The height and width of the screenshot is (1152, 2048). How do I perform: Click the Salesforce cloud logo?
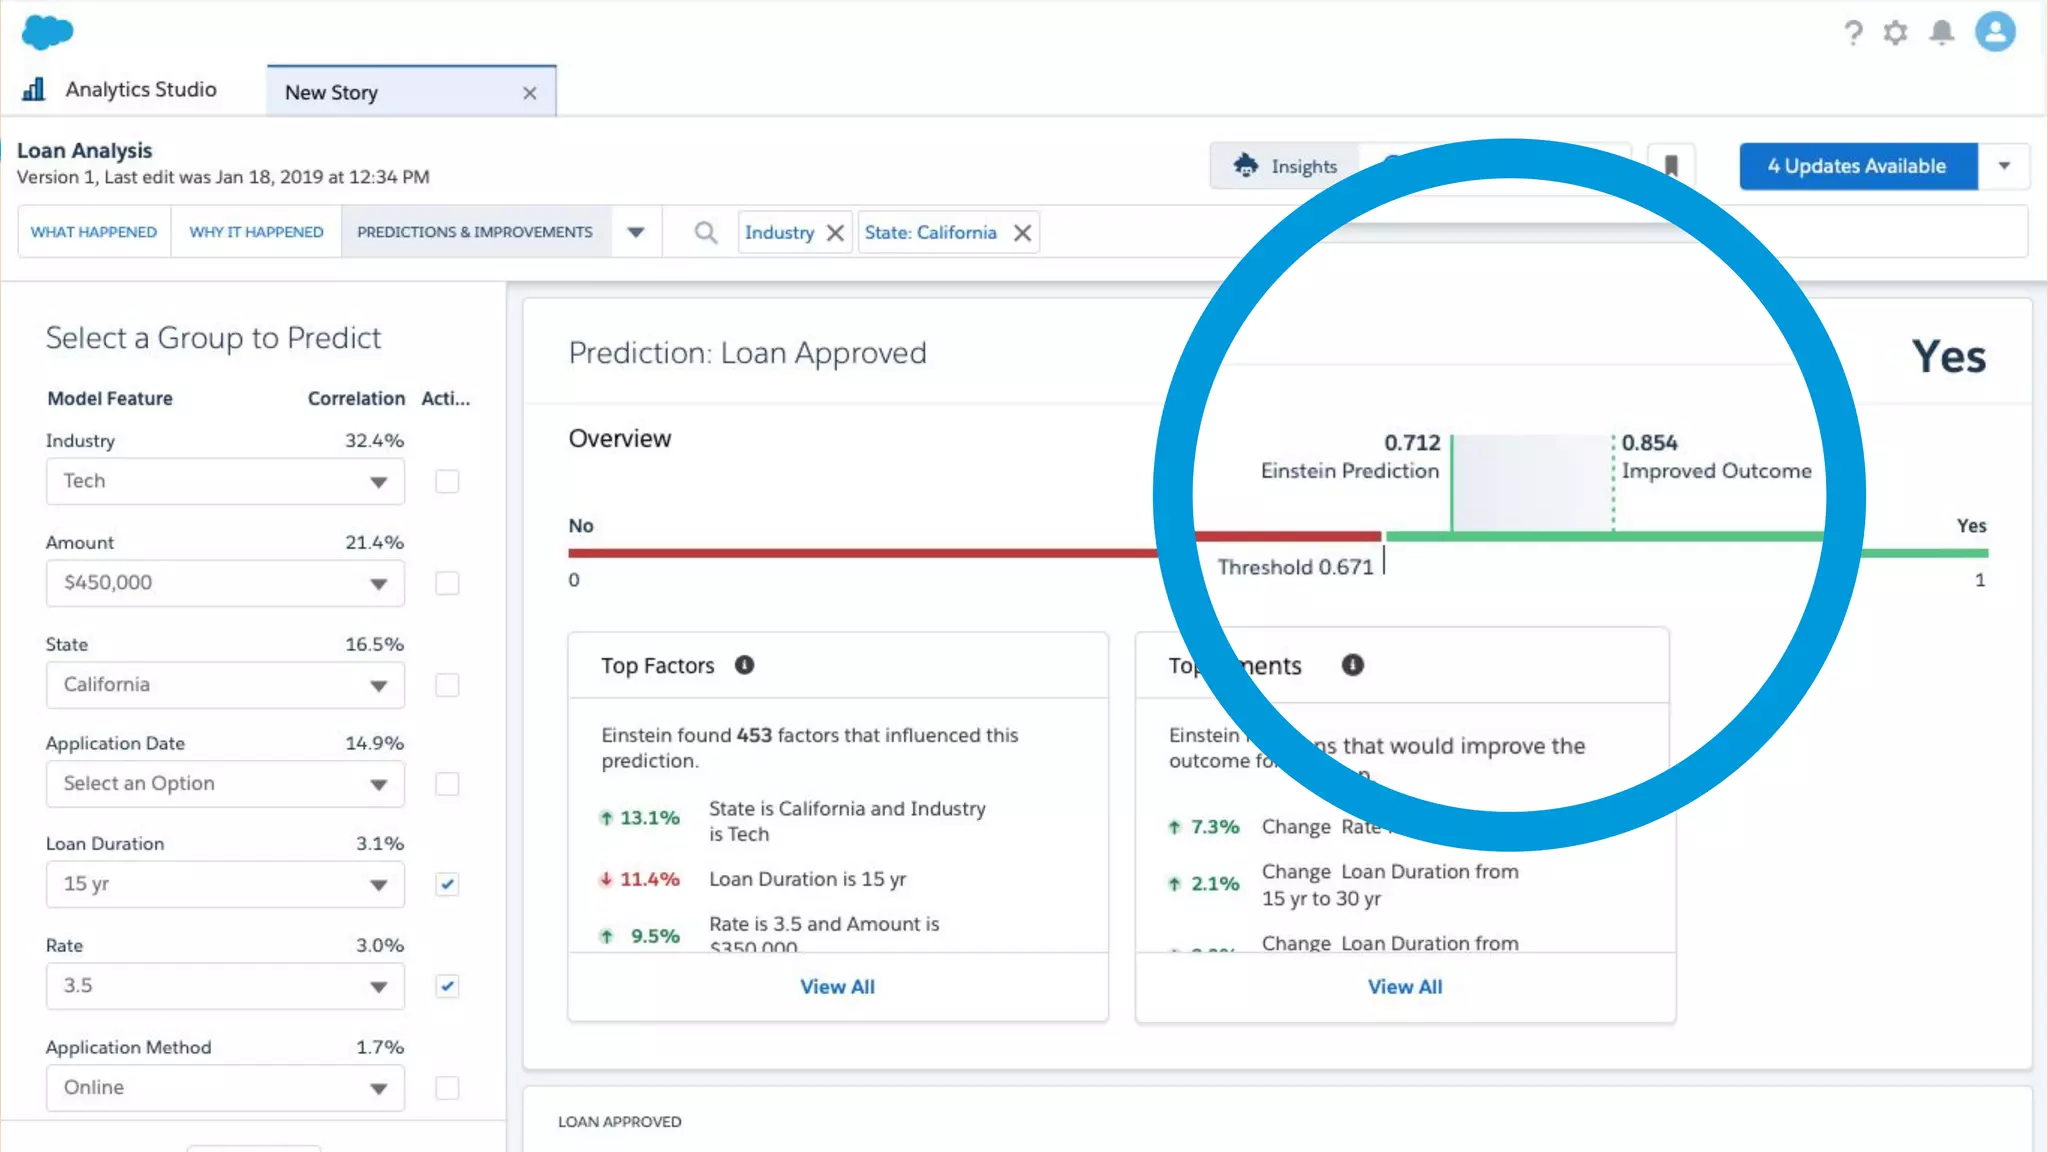(47, 32)
